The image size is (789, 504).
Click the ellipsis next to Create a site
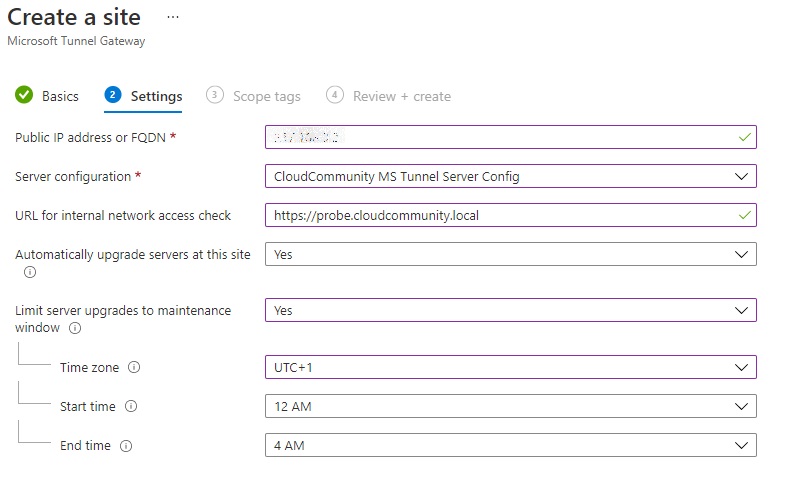tap(173, 18)
